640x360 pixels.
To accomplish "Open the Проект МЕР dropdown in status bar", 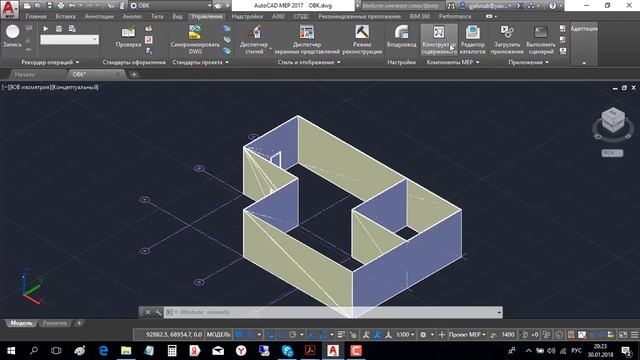I will [x=467, y=335].
